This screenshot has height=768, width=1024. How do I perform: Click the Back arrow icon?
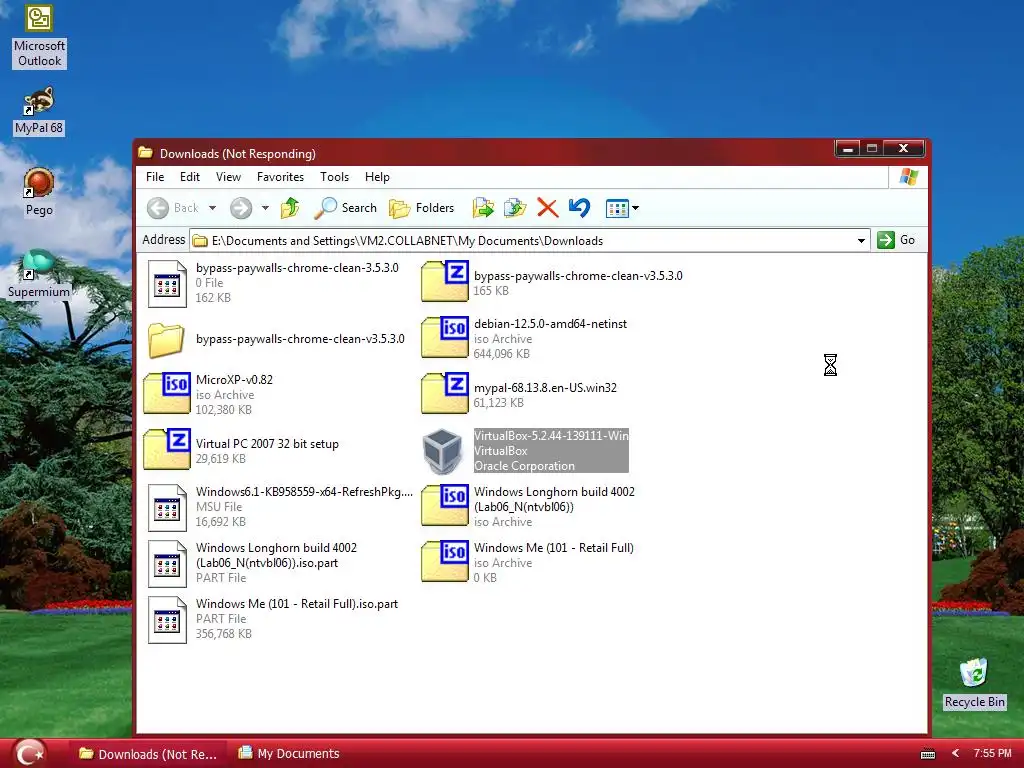157,208
